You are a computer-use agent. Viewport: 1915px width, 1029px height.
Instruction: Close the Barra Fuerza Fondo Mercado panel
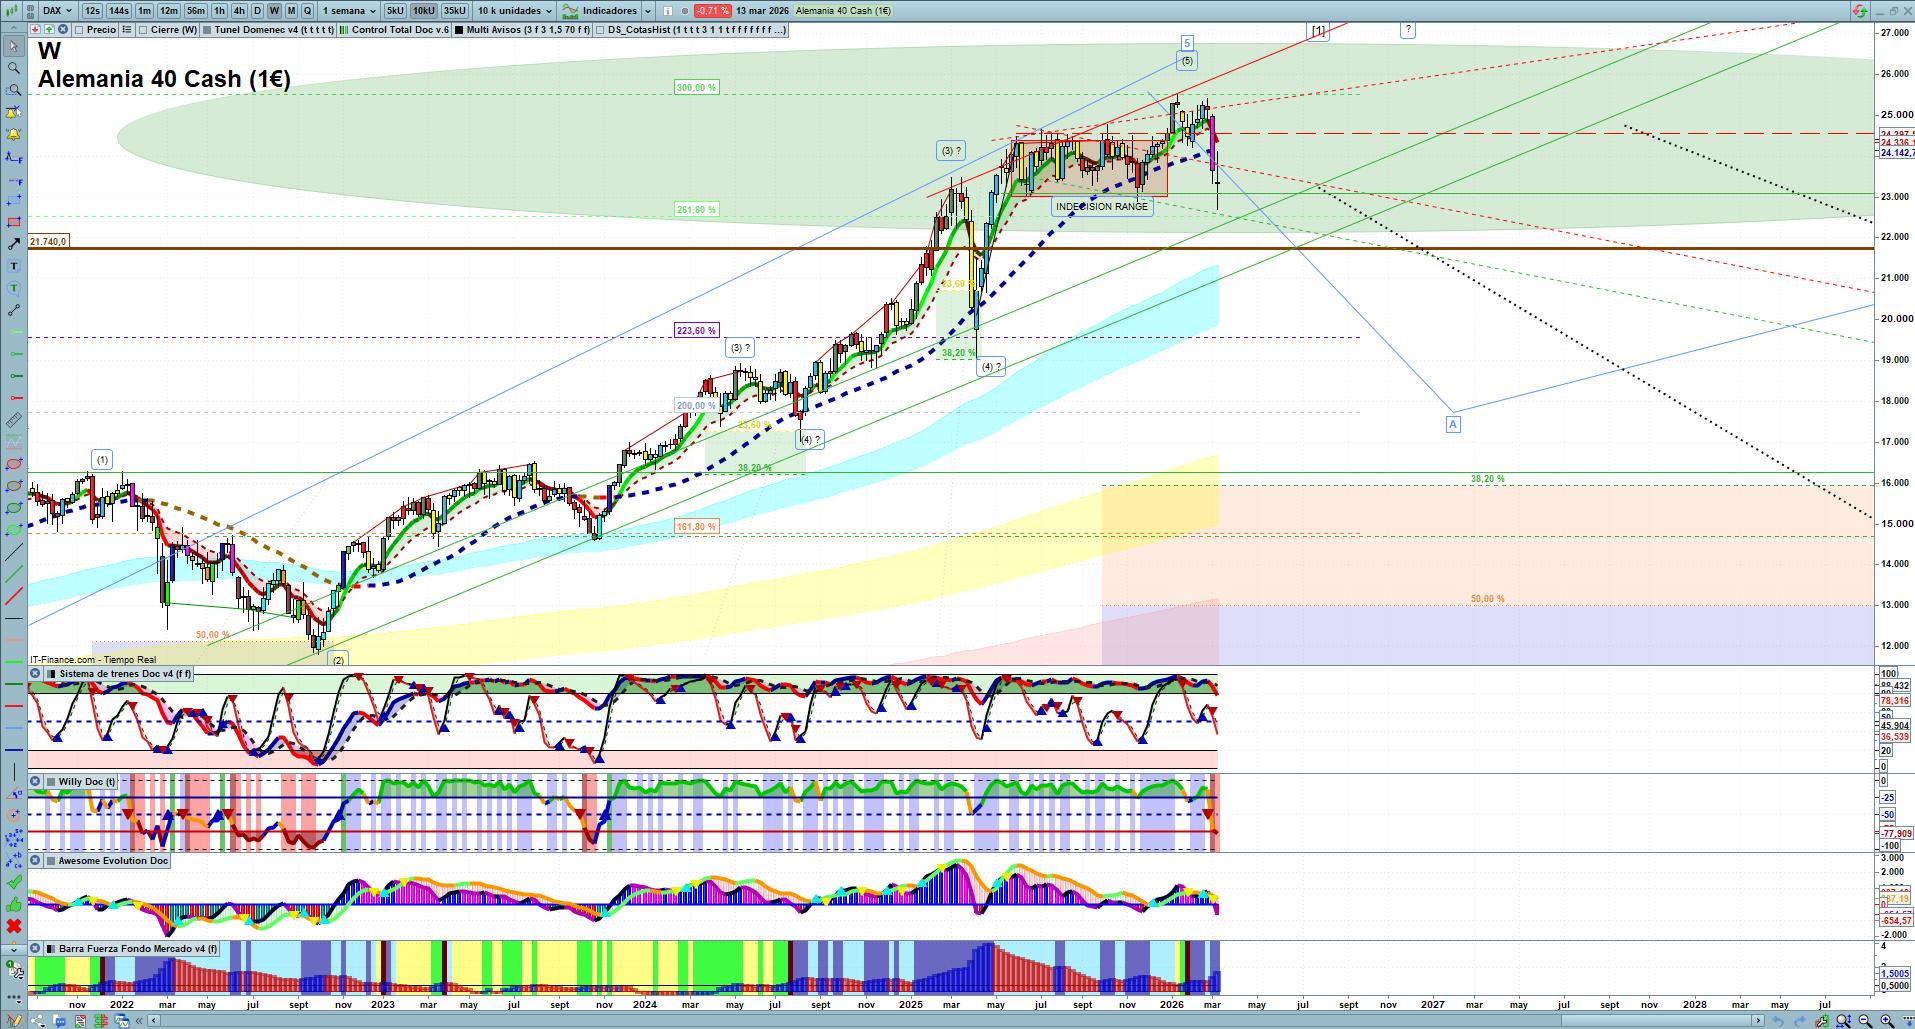pos(36,949)
